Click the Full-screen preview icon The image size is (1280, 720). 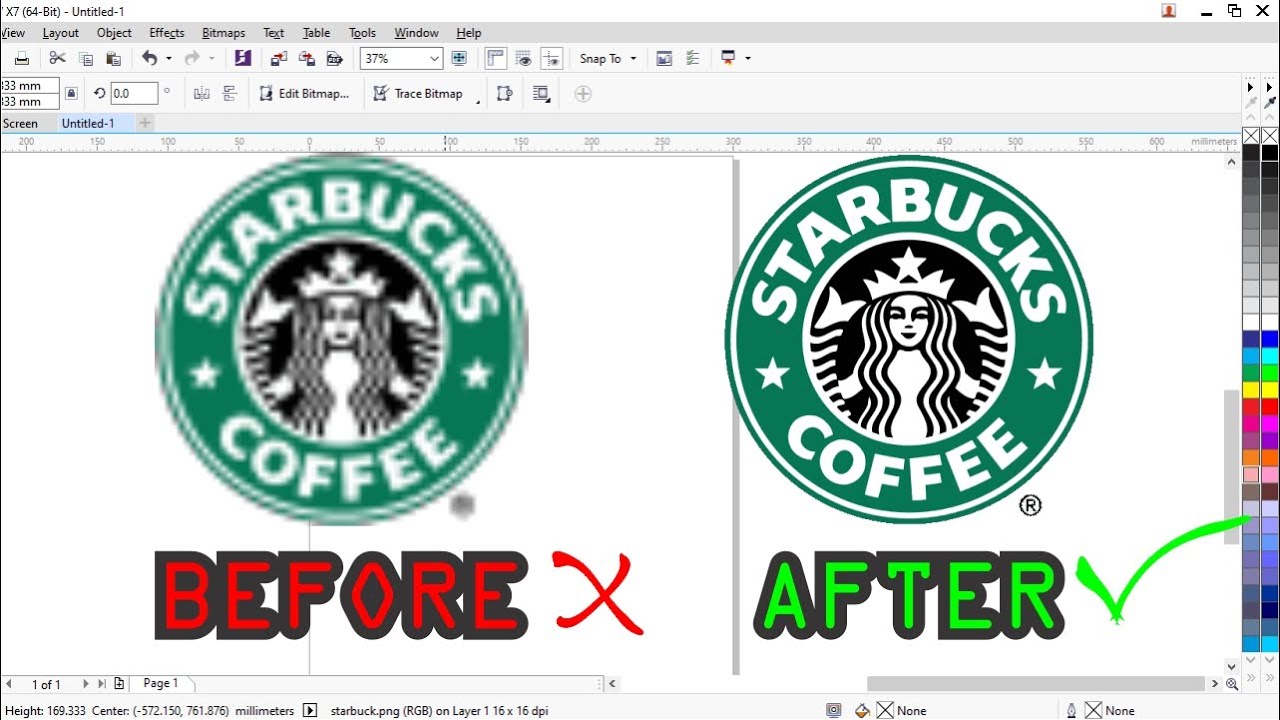(x=460, y=58)
